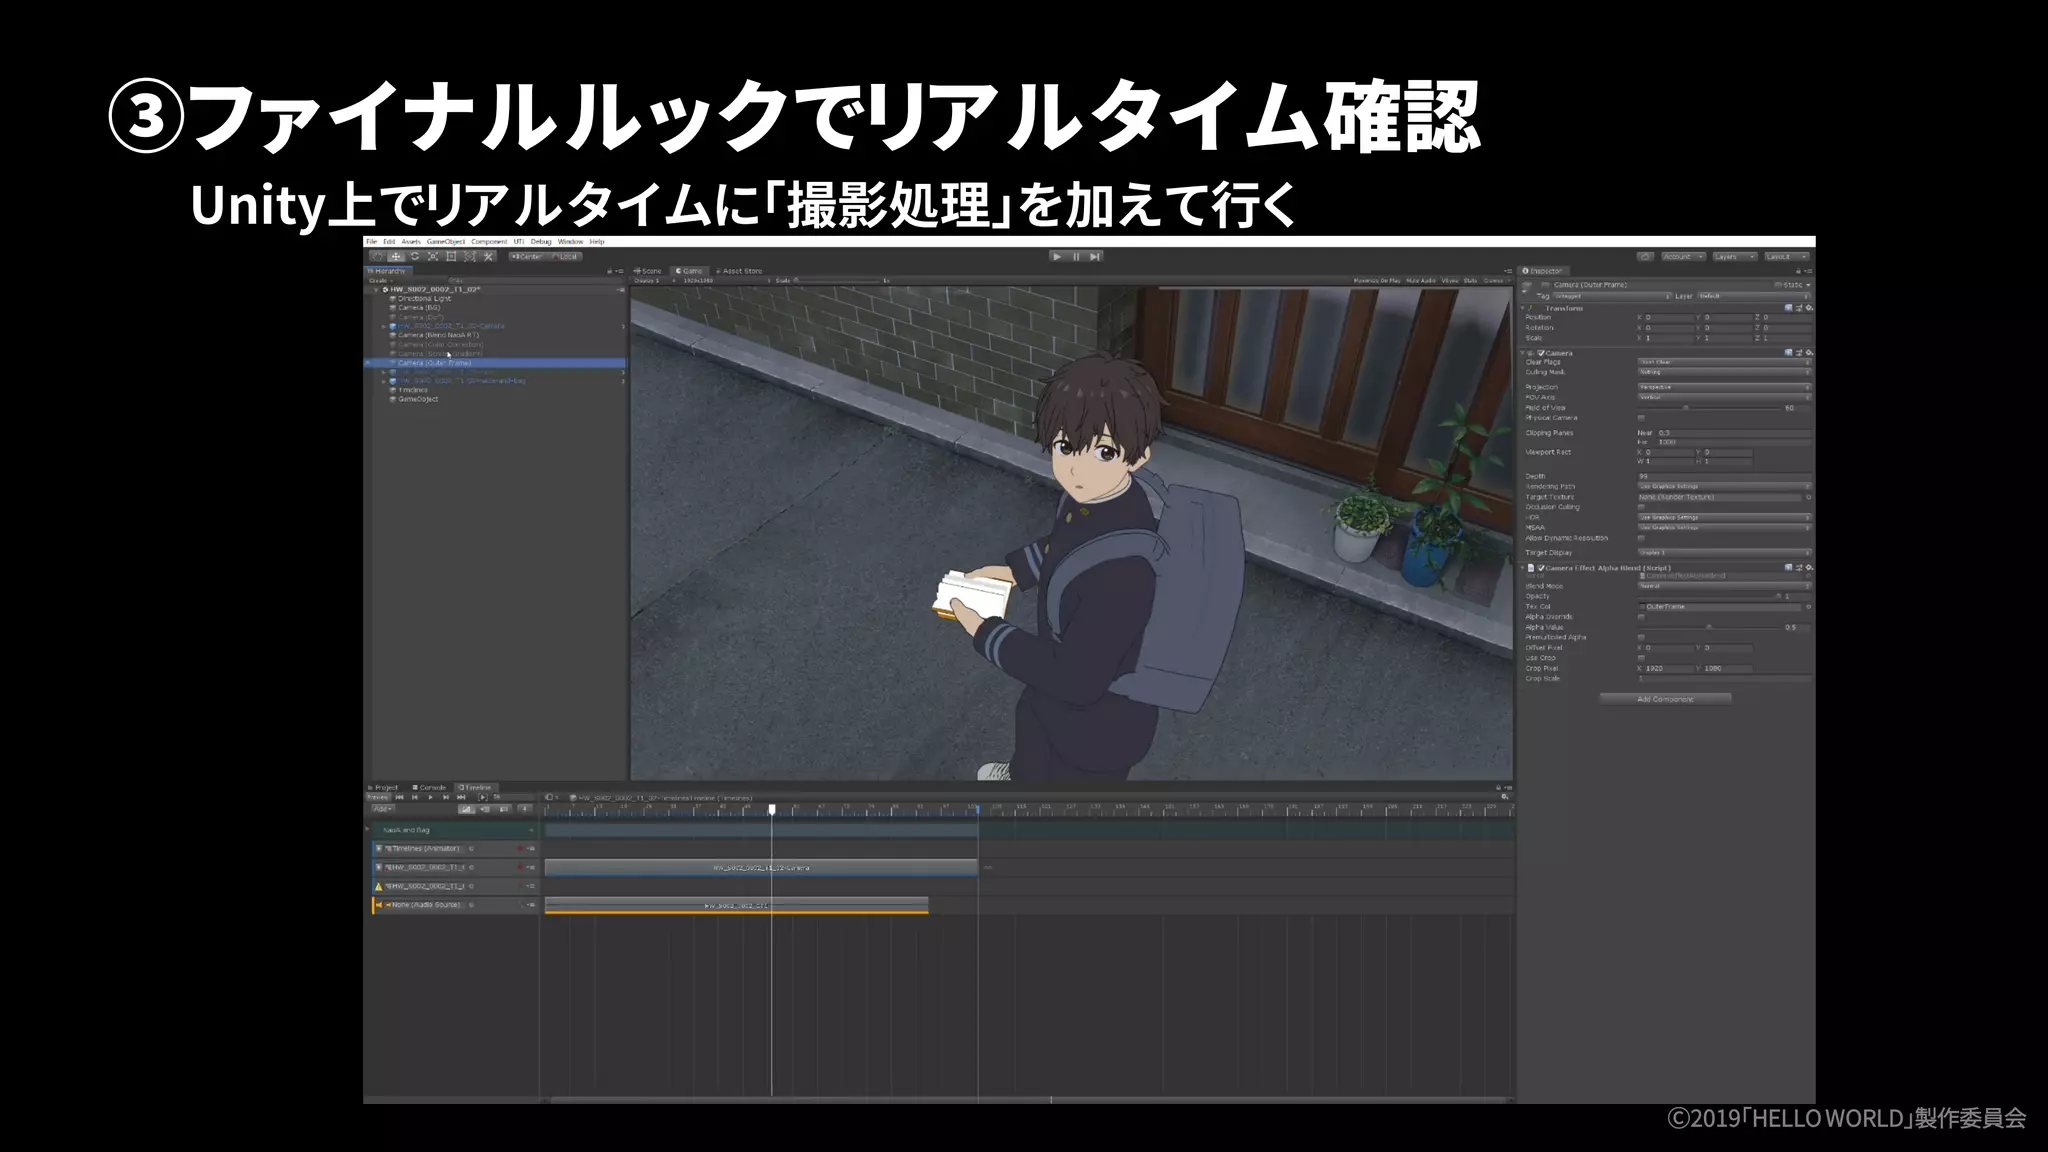2048x1152 pixels.
Task: Toggle Camera Effect Alpha Blend script checkbox
Action: click(x=1541, y=568)
